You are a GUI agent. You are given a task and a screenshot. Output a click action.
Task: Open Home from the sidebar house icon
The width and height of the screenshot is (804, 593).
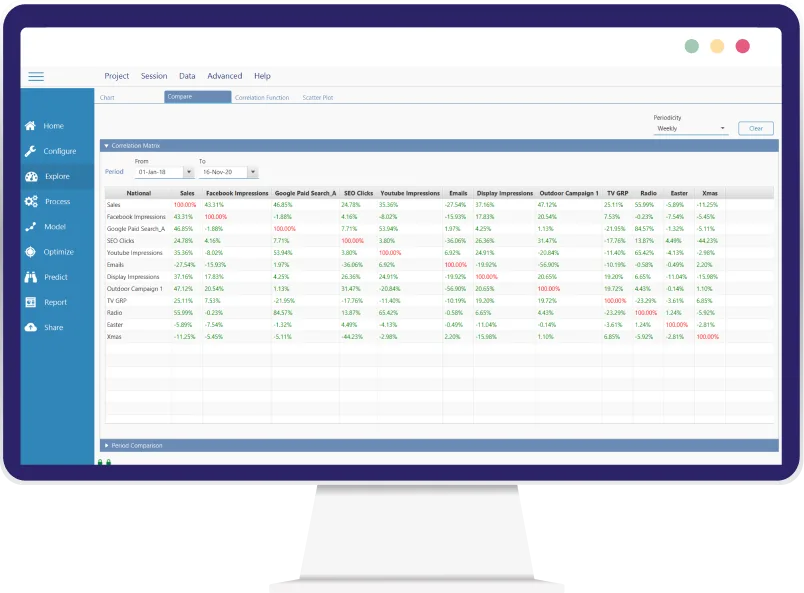click(x=31, y=126)
